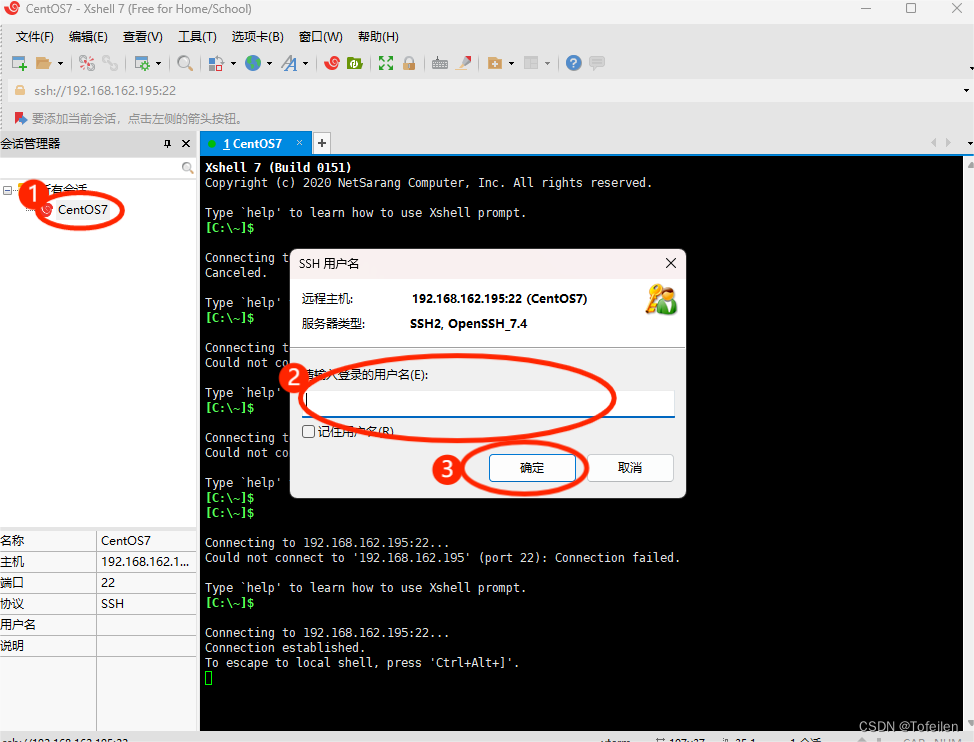Open the 编辑(E) menu
This screenshot has width=974, height=742.
point(88,37)
